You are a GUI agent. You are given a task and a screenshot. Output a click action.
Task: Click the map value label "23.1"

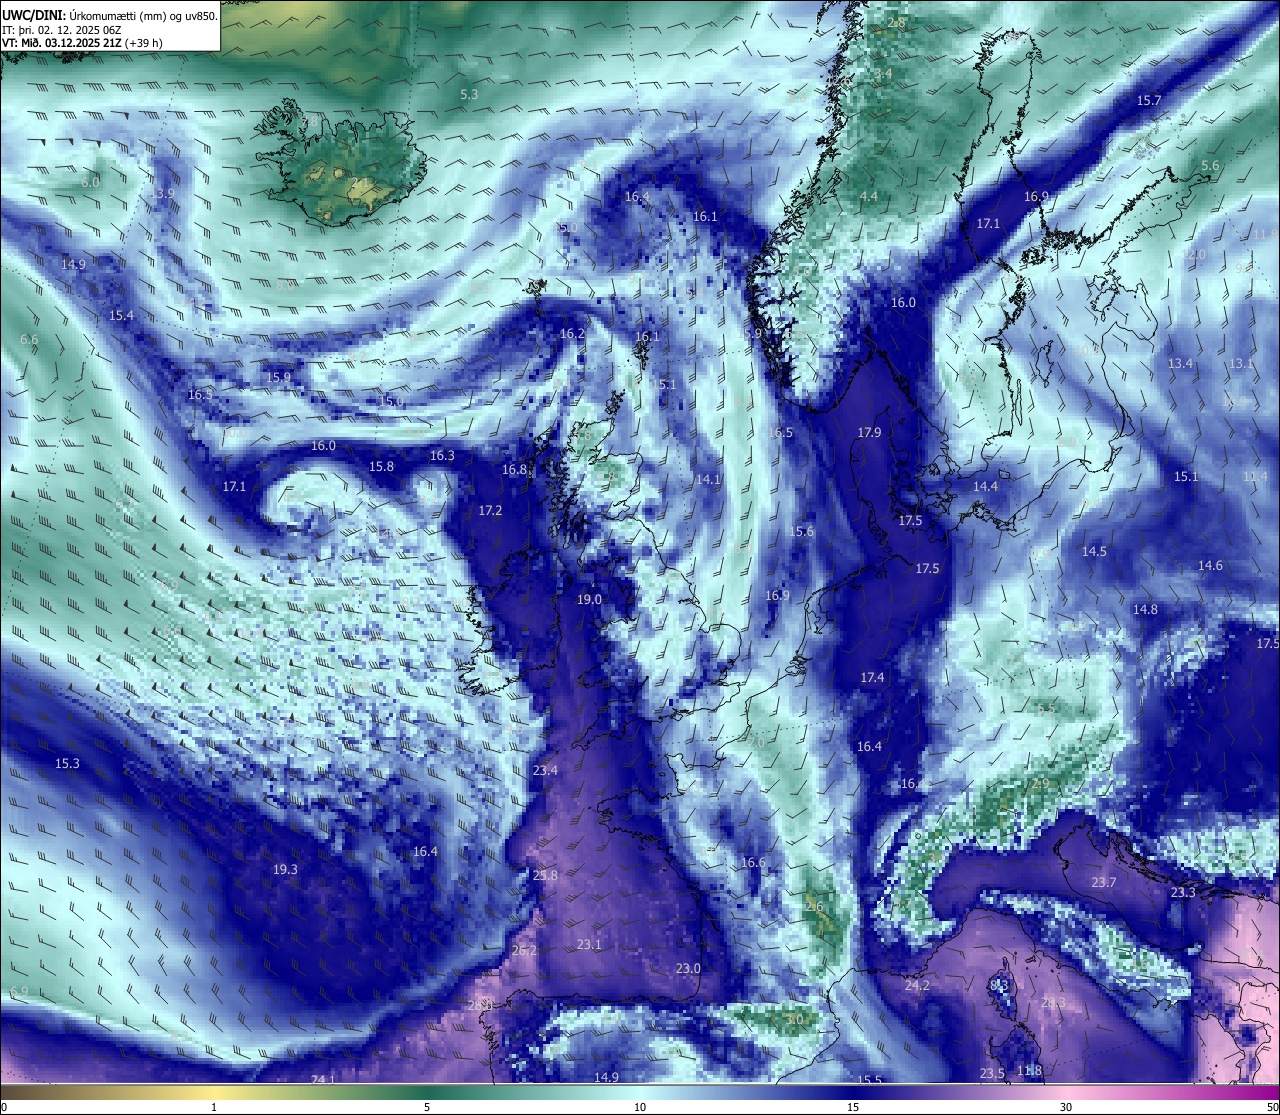[x=589, y=945]
